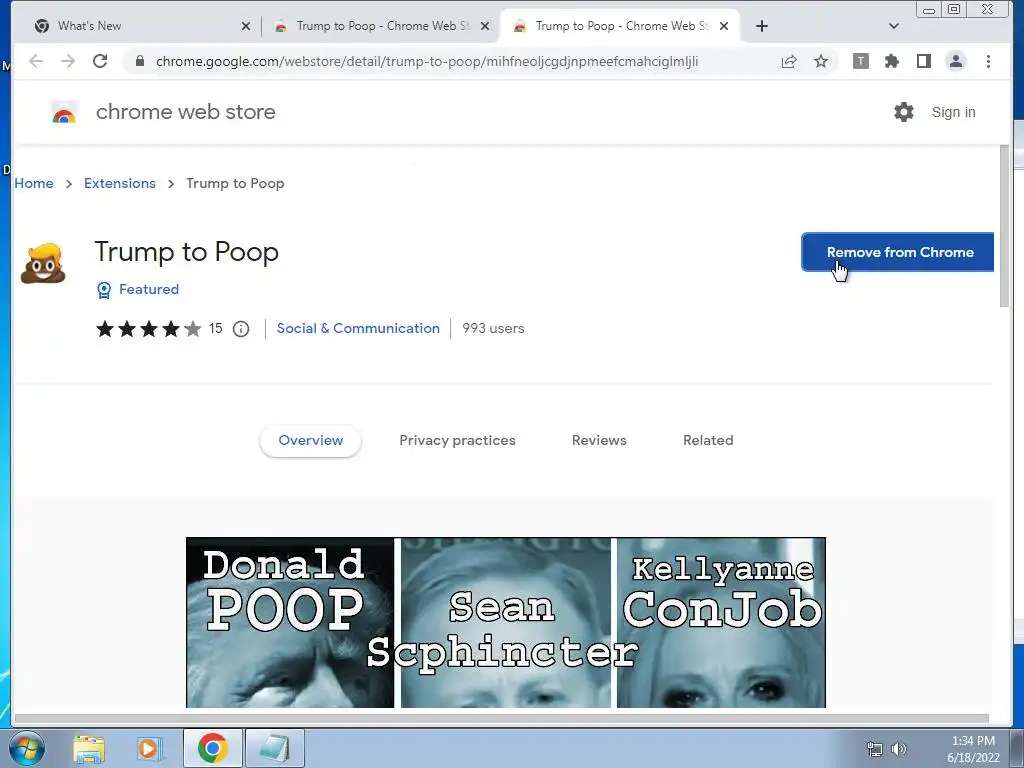Open the Social & Communication category link

(358, 328)
